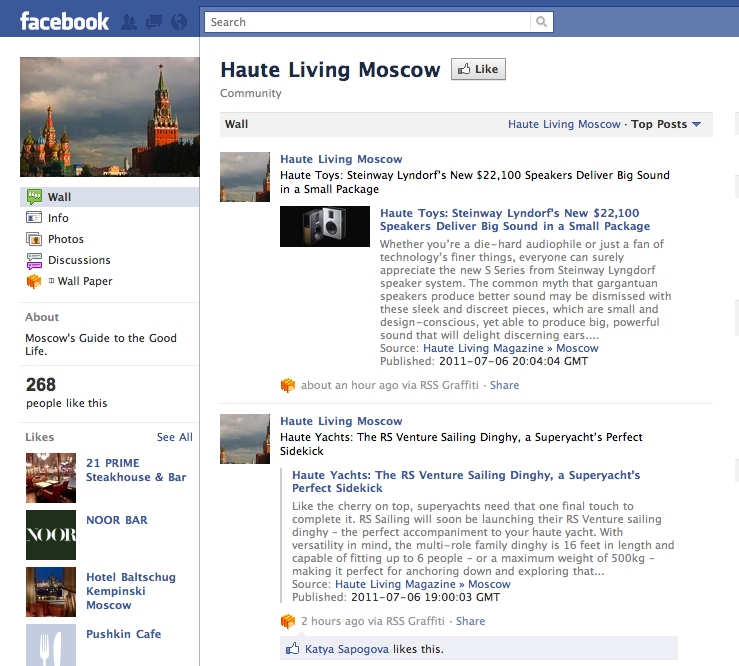This screenshot has height=666, width=739.
Task: Click the search magnifier icon
Action: tap(541, 22)
